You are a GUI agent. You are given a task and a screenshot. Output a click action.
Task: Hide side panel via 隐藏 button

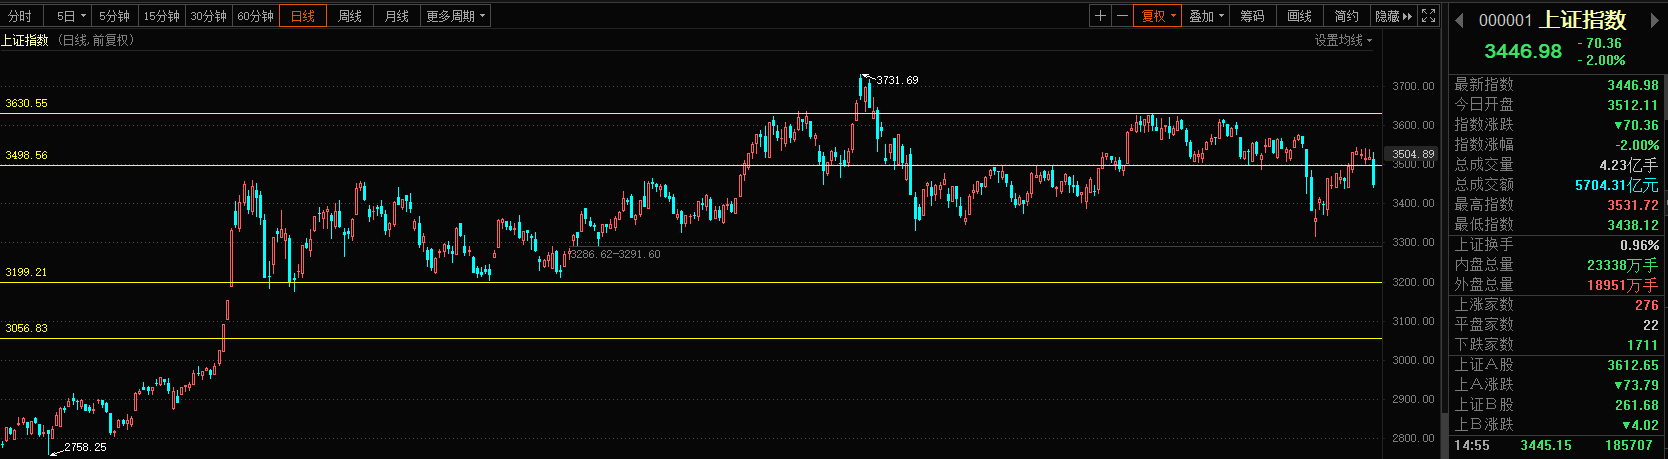pyautogui.click(x=1394, y=16)
